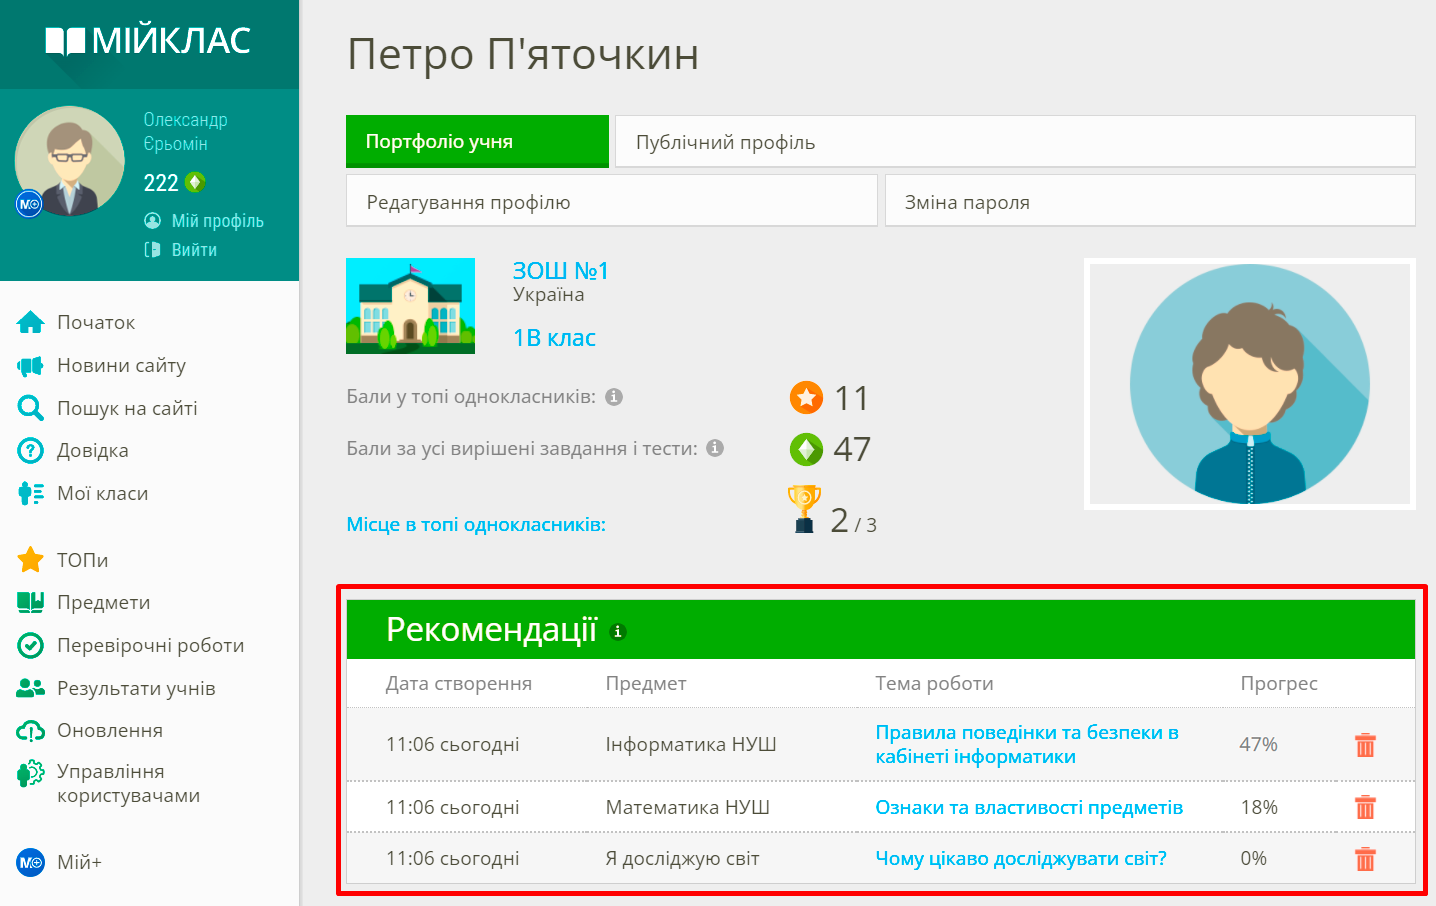
Task: Click the Вийти logout link
Action: 194,250
